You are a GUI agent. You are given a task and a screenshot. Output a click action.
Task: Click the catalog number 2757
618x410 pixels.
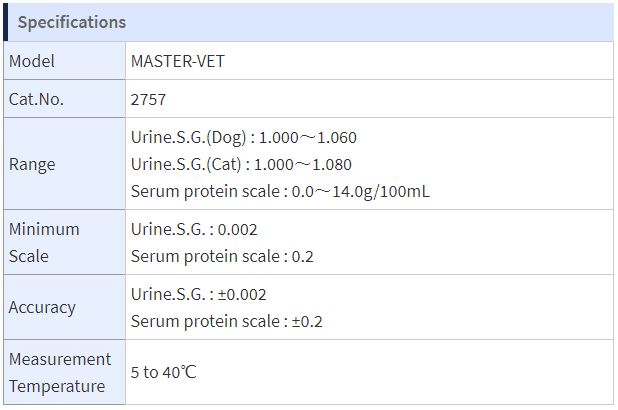(148, 99)
